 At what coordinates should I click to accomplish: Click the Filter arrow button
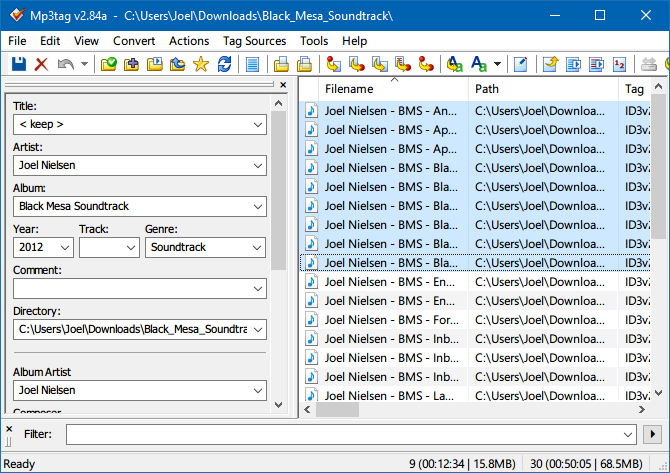pos(652,435)
